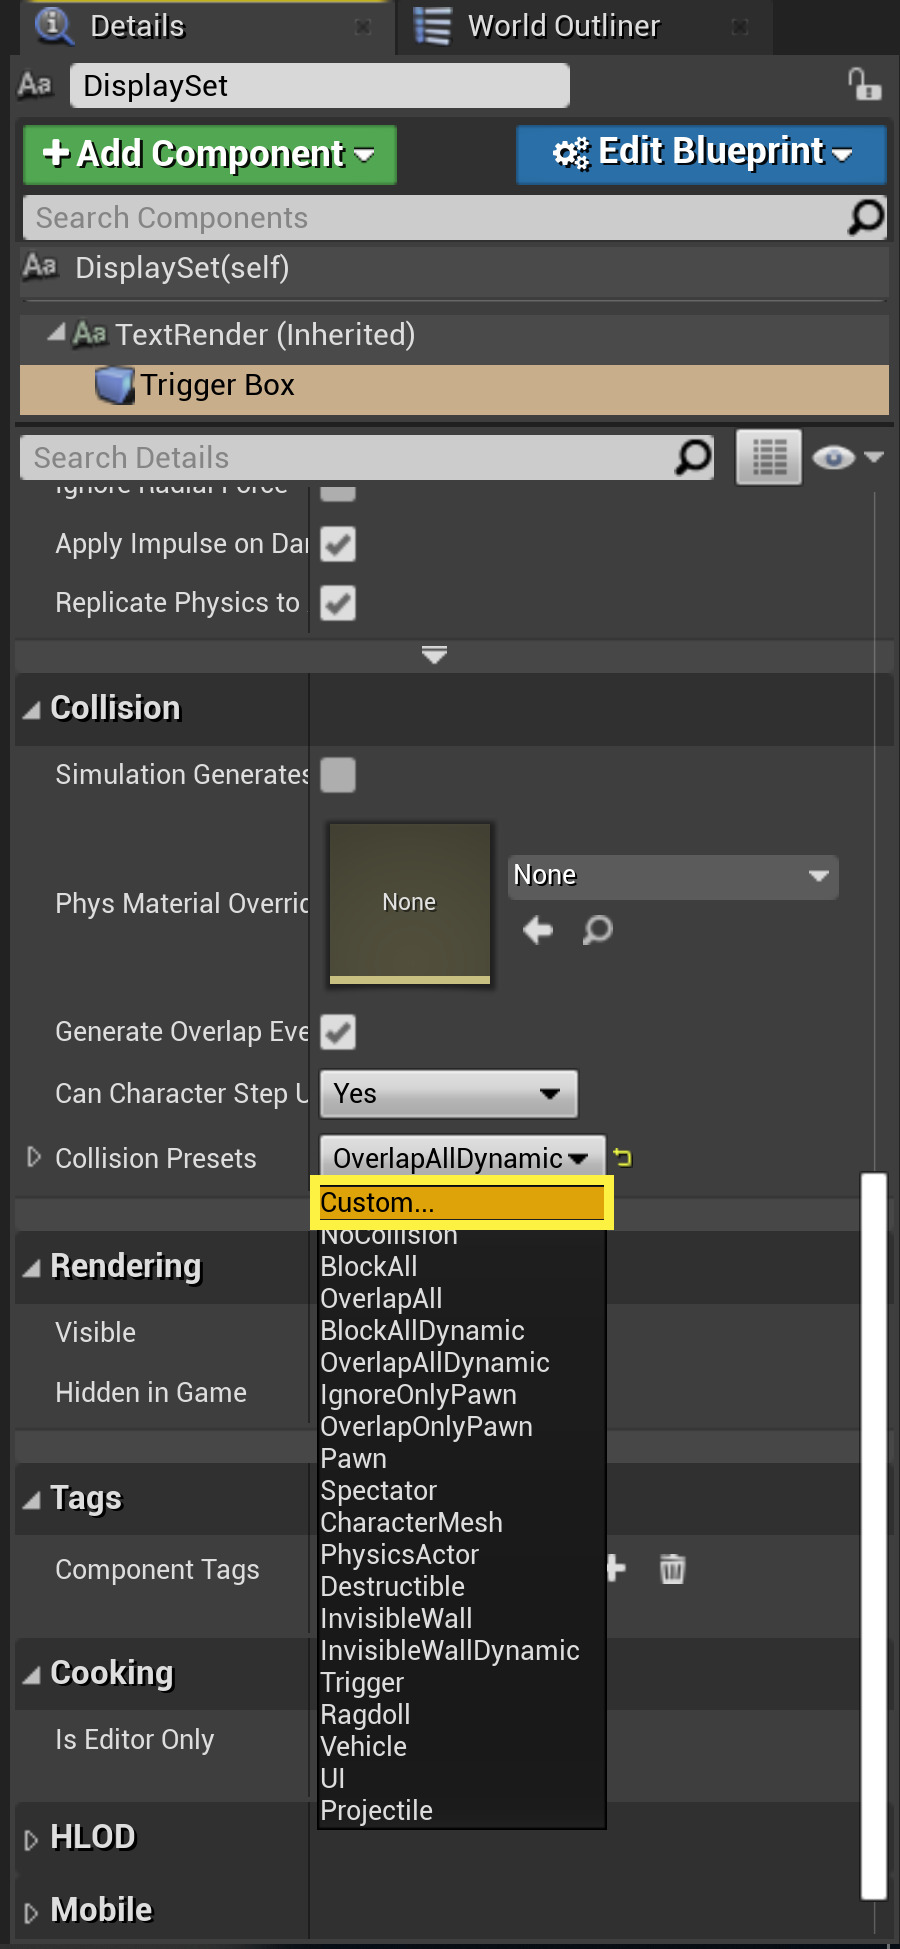Open the property matrix grid icon

(x=769, y=457)
